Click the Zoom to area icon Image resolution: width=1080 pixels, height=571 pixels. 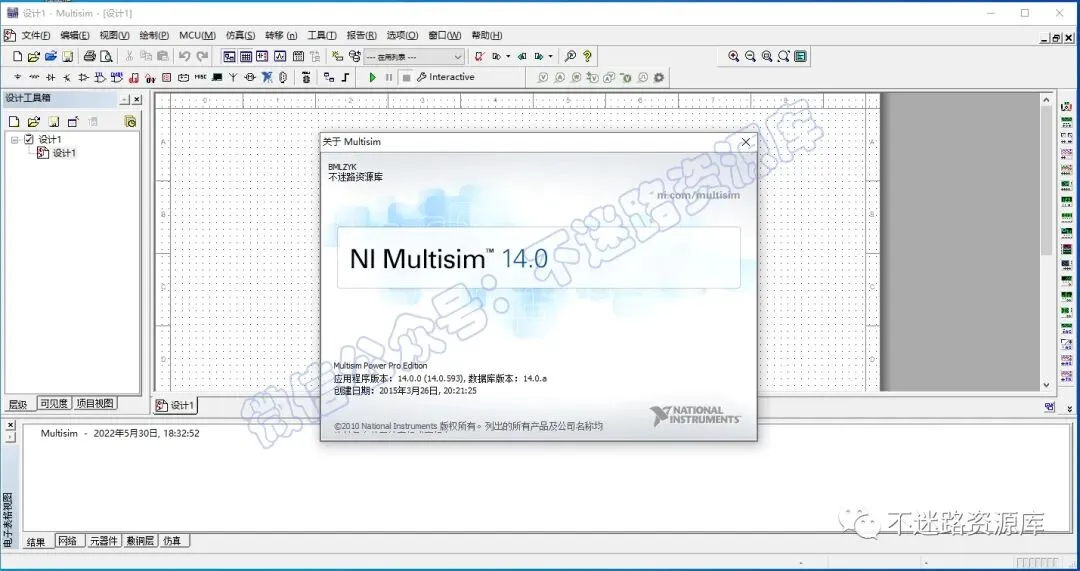tap(767, 56)
